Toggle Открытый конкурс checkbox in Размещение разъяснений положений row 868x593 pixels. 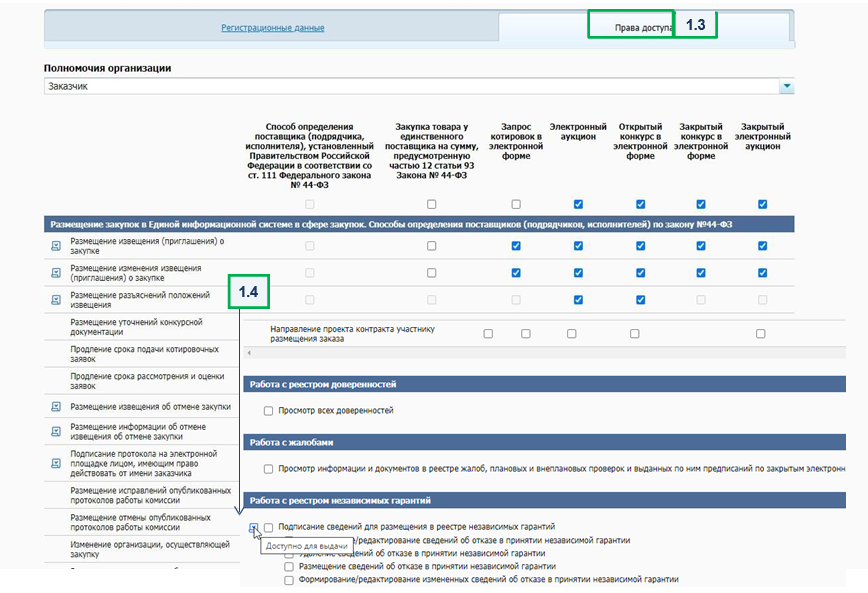640,300
